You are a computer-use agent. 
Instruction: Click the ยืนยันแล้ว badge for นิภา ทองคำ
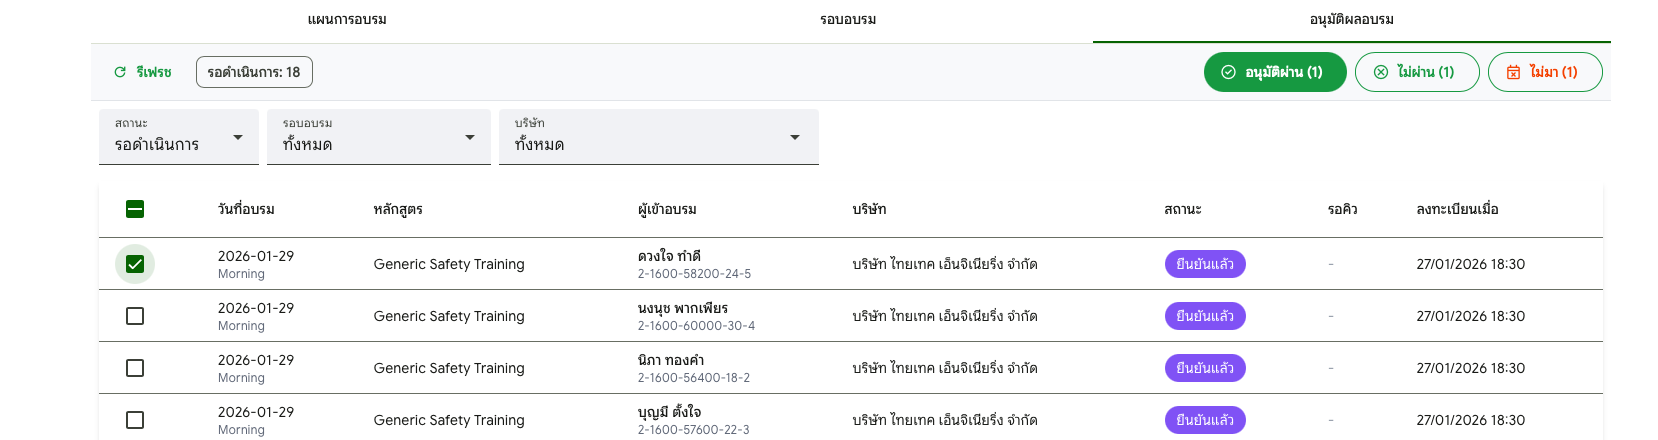click(1205, 368)
